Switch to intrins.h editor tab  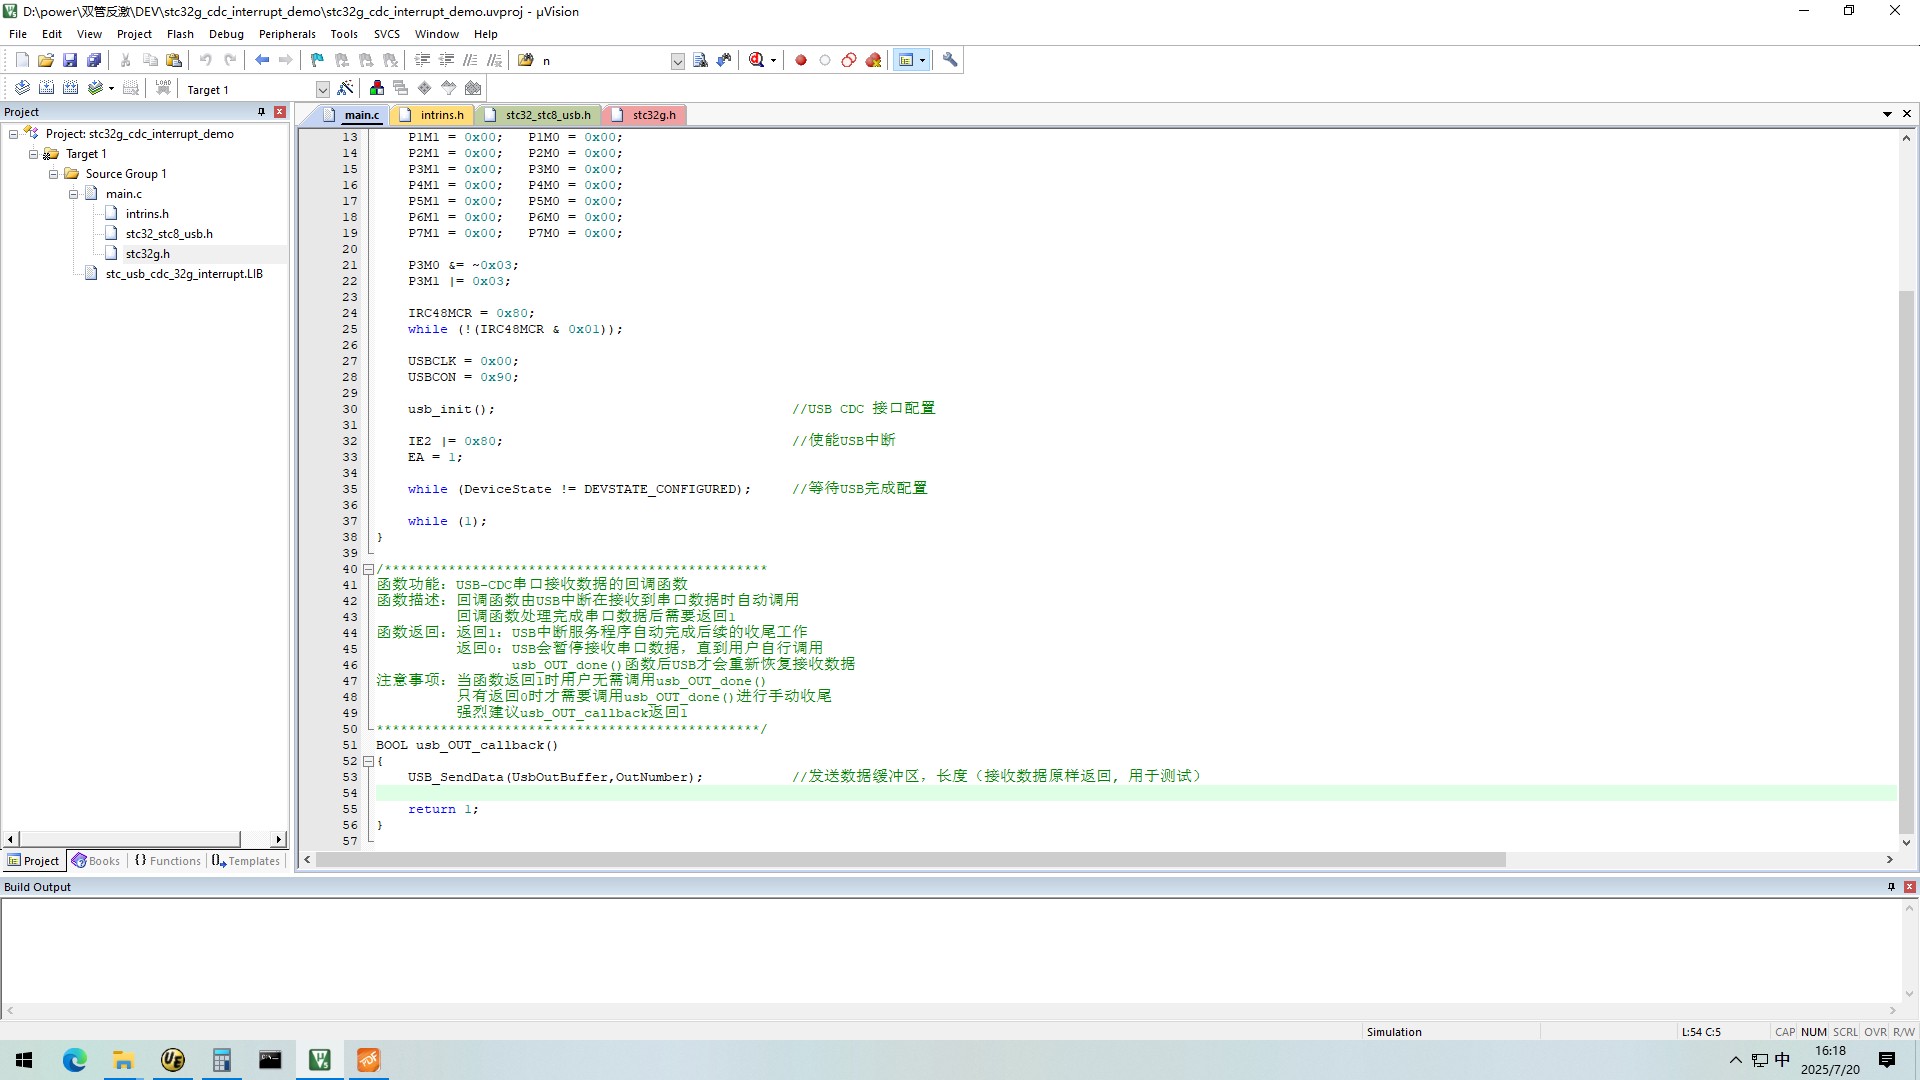point(432,115)
